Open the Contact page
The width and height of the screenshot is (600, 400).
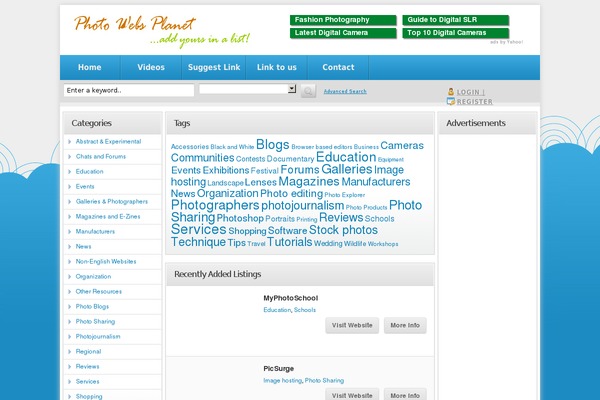point(338,67)
